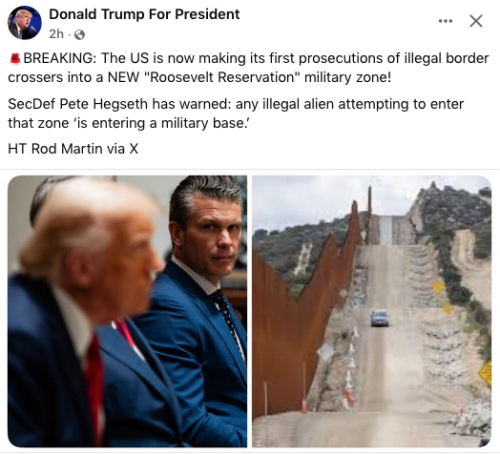Click the rusty border fence in right photo
This screenshot has width=500, height=454.
pyautogui.click(x=300, y=317)
